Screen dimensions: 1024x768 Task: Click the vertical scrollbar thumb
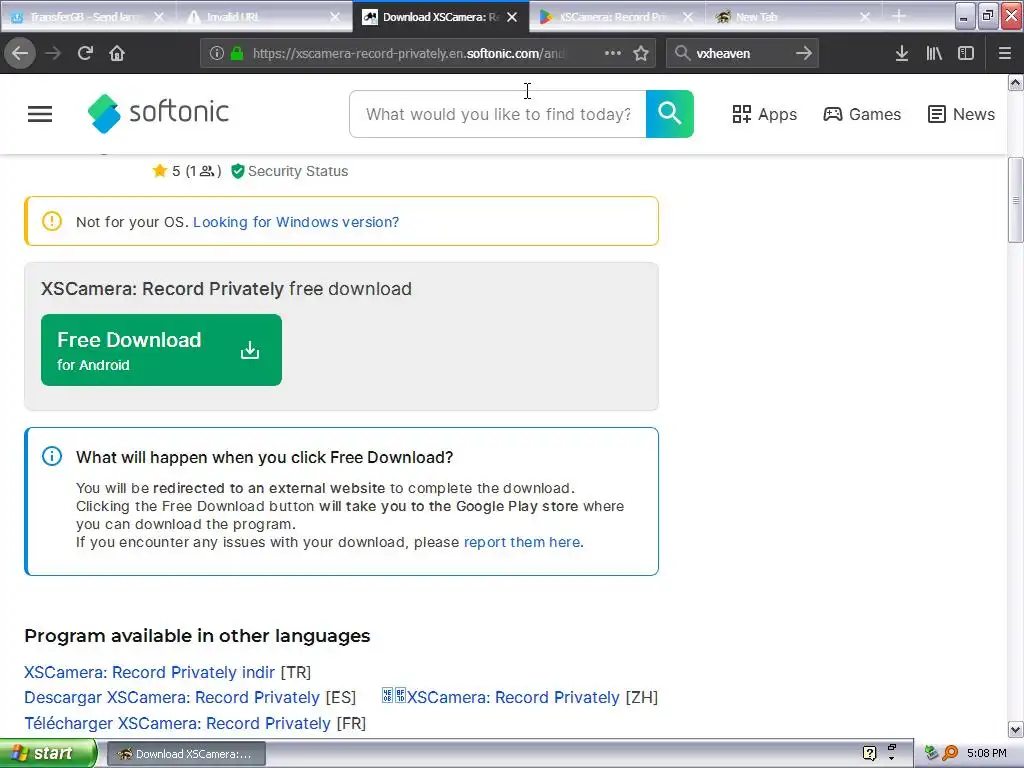click(x=1015, y=200)
